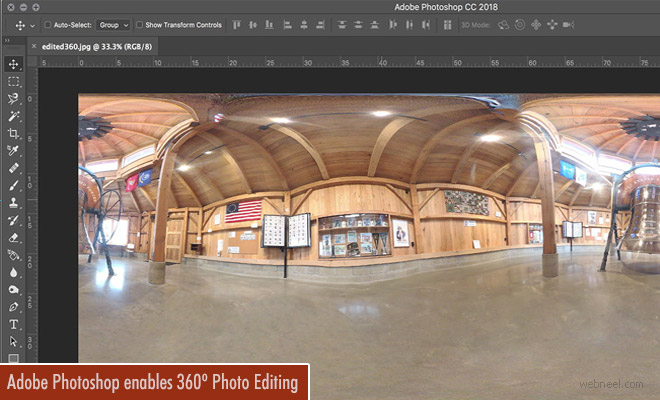
Task: Click the Auto-Align Layers icon
Action: (447, 25)
